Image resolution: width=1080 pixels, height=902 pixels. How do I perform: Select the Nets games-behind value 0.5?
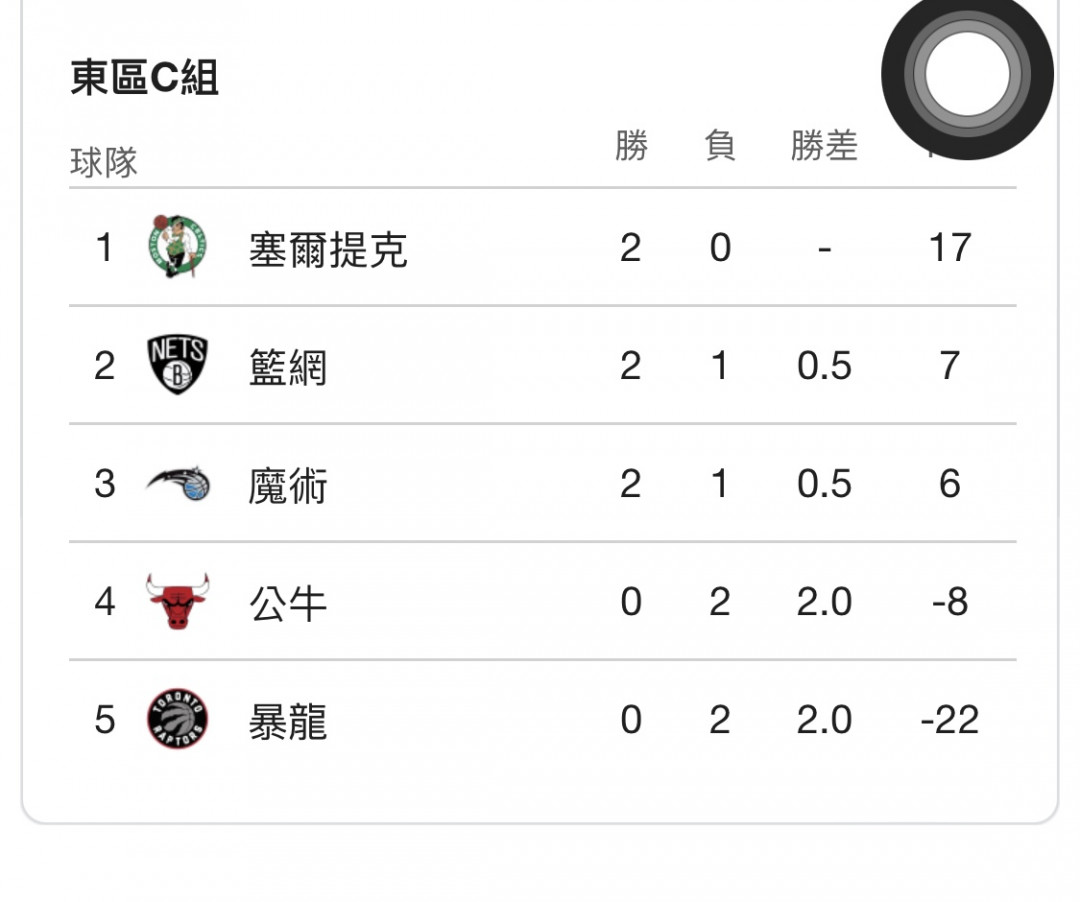(824, 366)
